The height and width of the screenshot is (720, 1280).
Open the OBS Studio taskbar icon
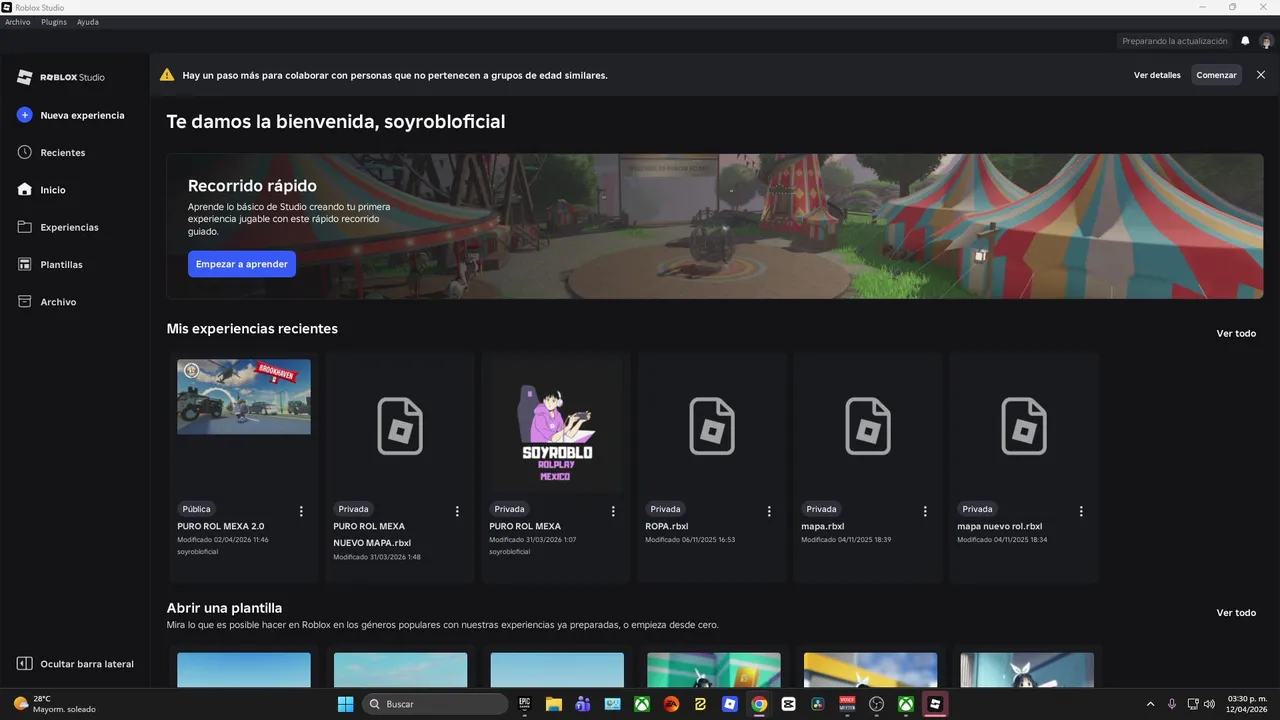876,704
